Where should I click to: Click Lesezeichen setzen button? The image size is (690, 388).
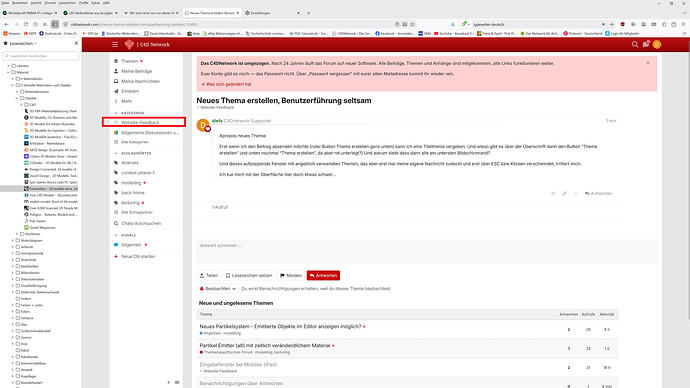point(249,275)
